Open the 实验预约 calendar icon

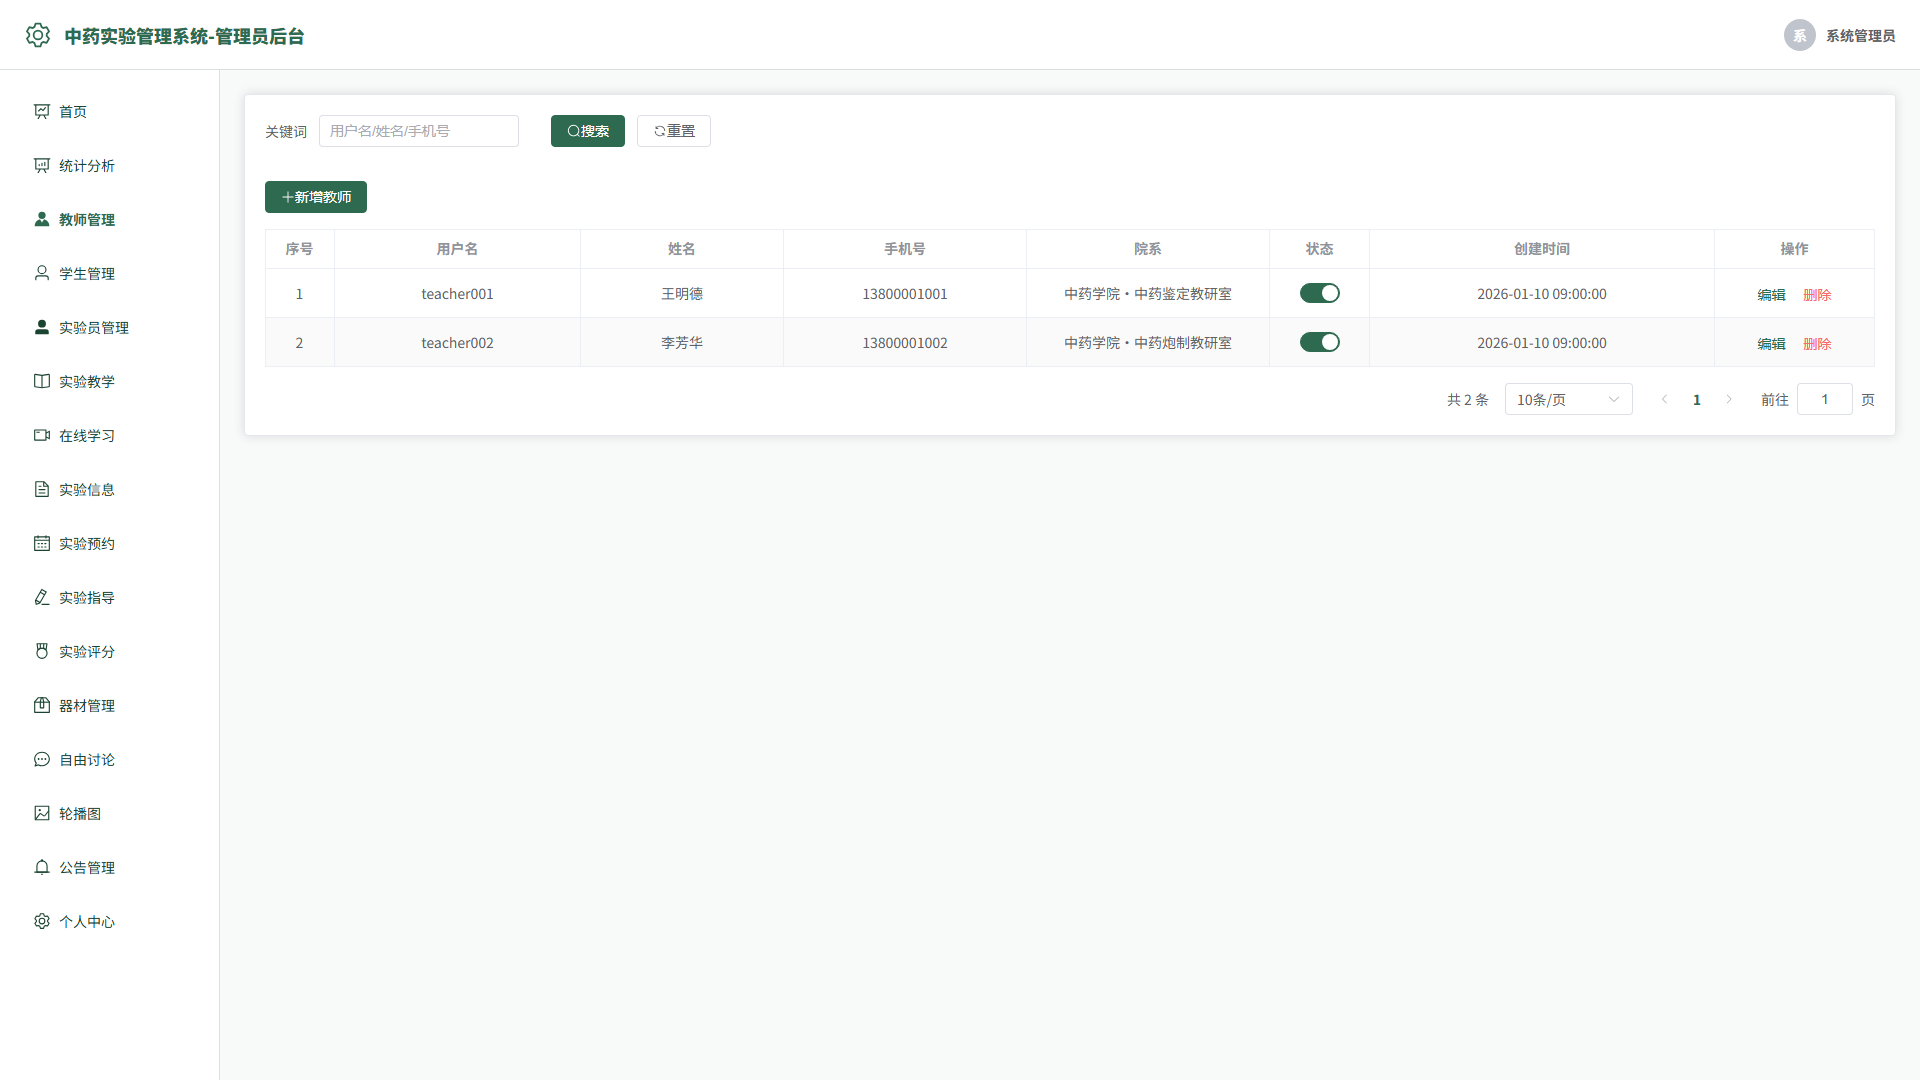tap(42, 543)
